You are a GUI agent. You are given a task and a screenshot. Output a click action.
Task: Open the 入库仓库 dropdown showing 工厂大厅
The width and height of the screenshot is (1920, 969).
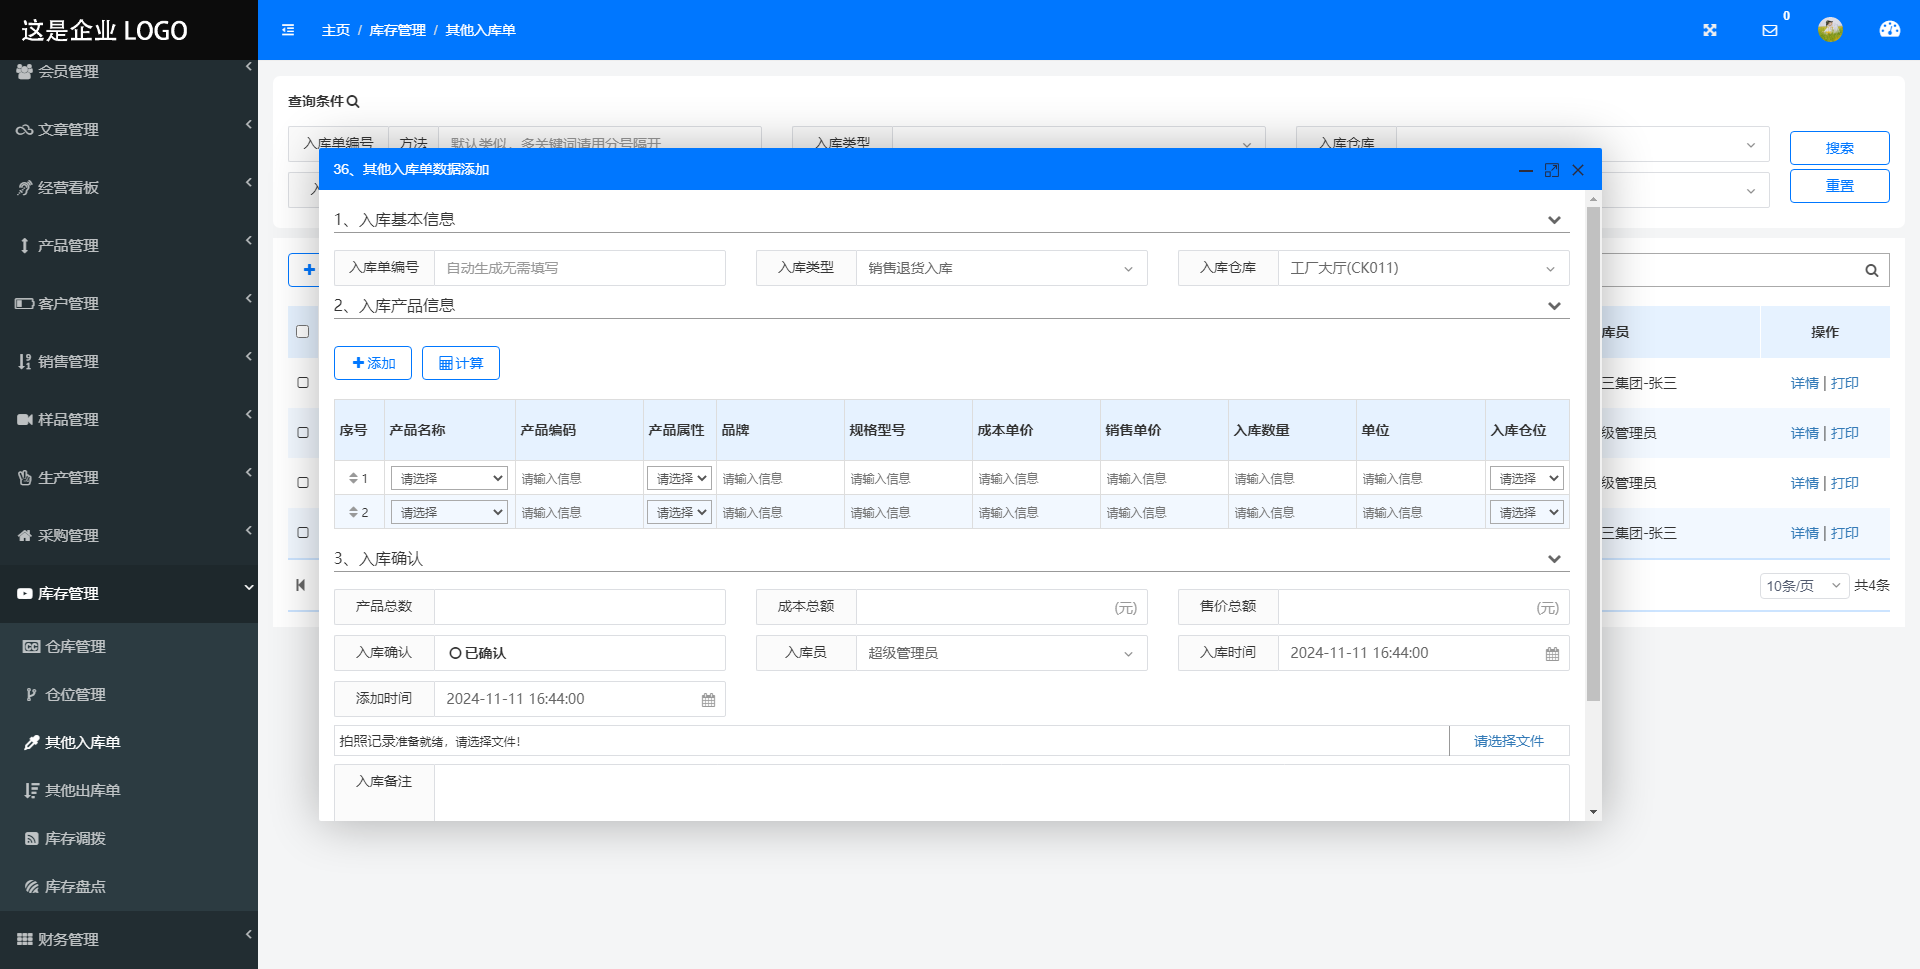point(1422,268)
